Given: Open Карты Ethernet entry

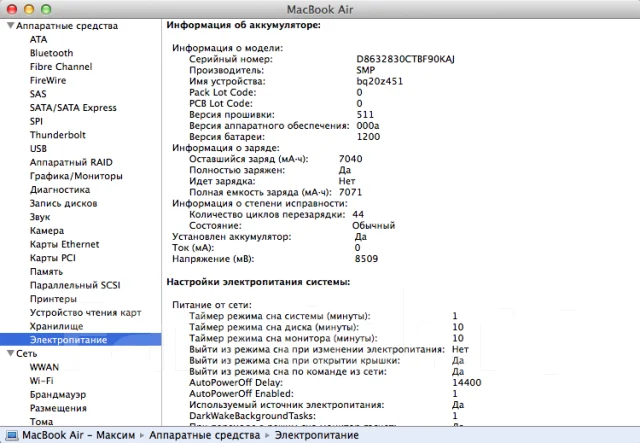Looking at the screenshot, I should pos(64,244).
